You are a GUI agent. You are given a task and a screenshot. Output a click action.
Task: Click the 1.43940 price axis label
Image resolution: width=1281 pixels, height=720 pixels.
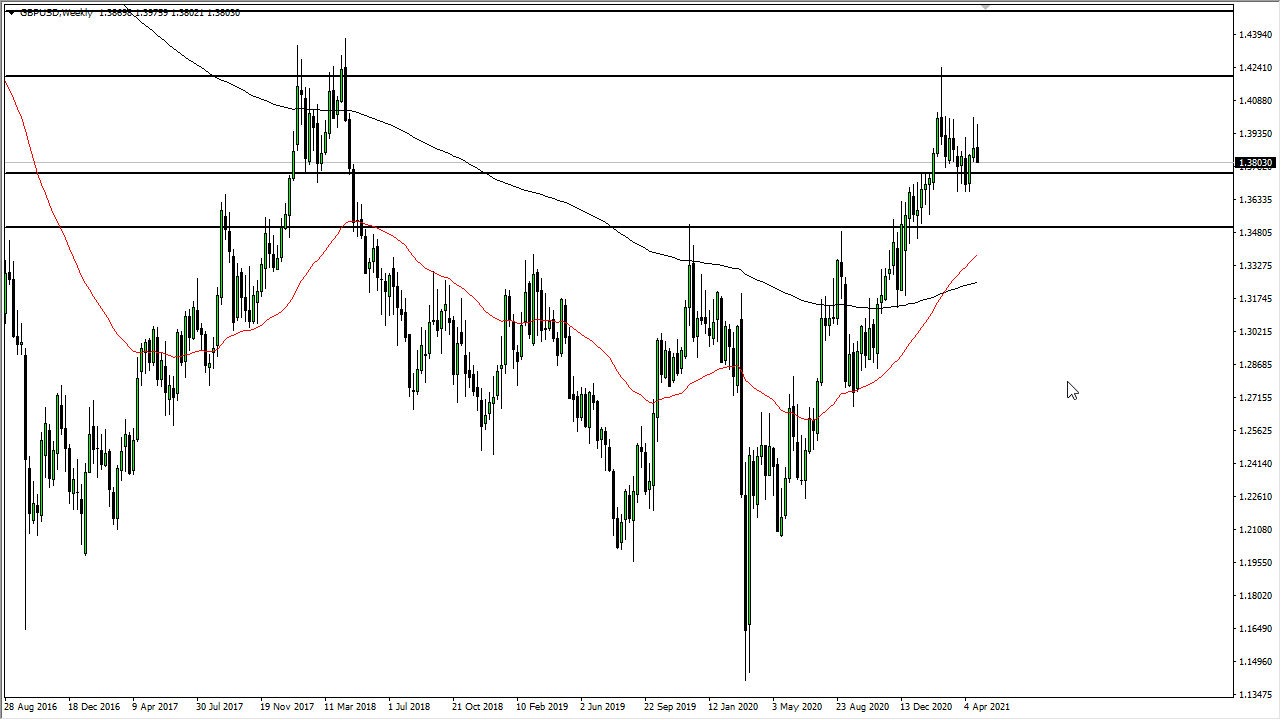point(1256,34)
